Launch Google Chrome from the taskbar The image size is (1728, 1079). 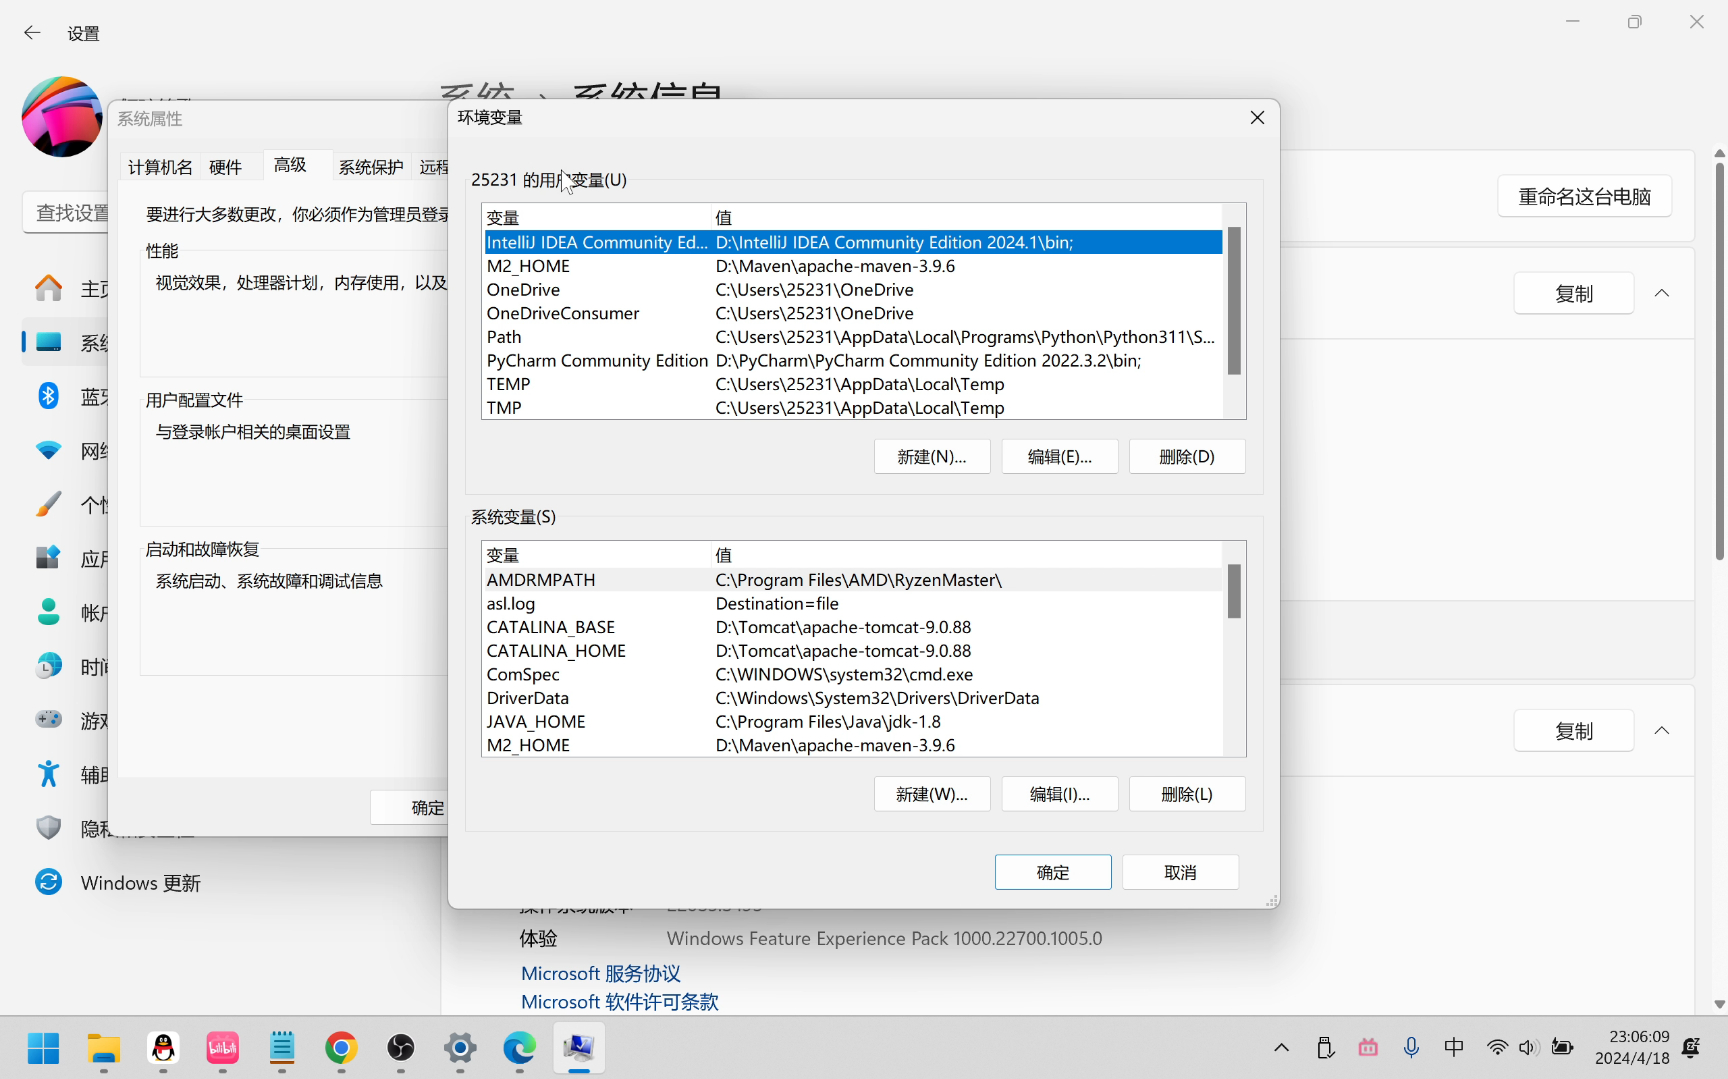[341, 1048]
